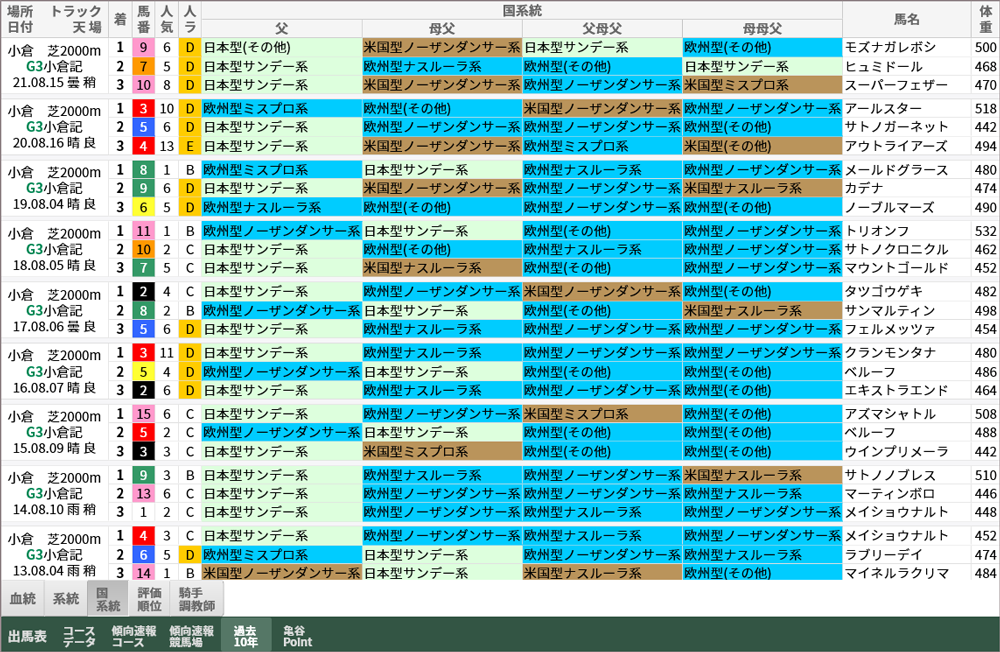This screenshot has width=1000, height=652.
Task: Click horse name サトノクロニクル
Action: pyautogui.click(x=896, y=249)
